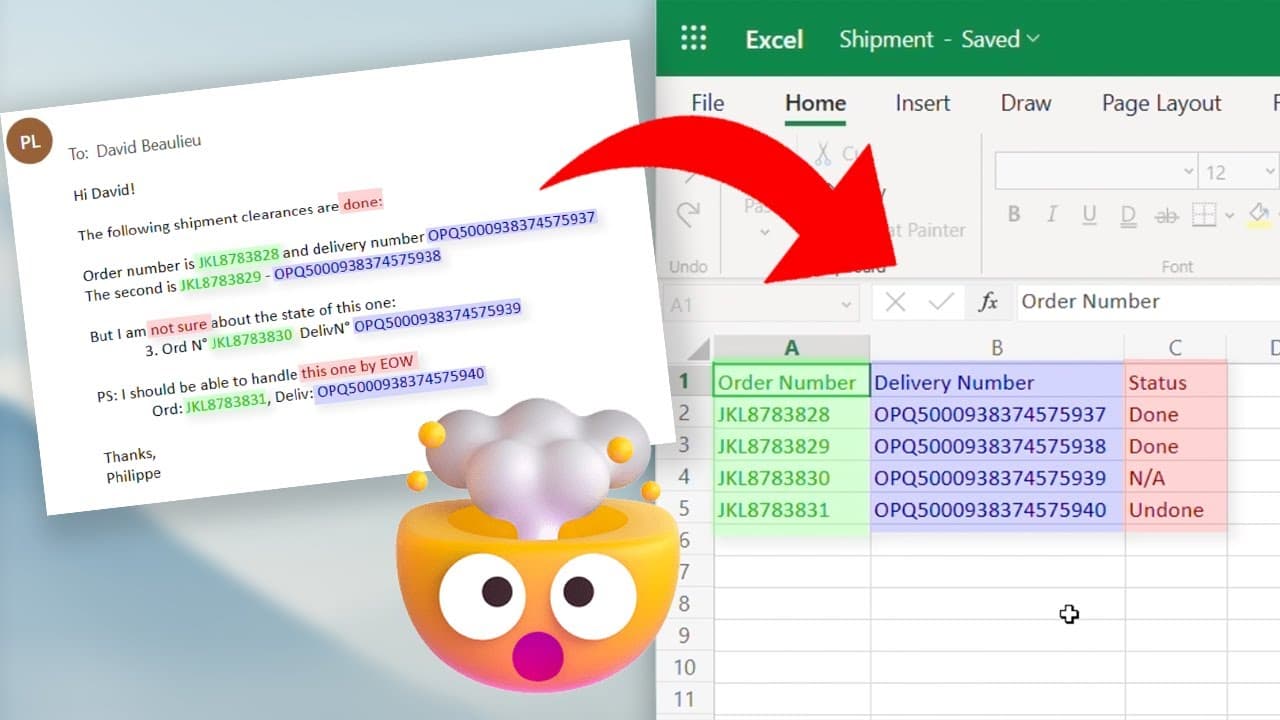This screenshot has height=720, width=1280.
Task: Select the 'Undone' status cell
Action: 1176,510
